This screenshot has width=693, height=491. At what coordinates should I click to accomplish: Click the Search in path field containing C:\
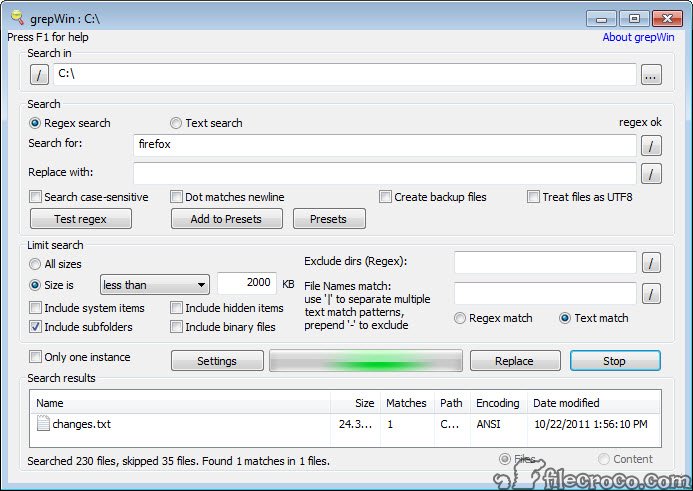[345, 74]
